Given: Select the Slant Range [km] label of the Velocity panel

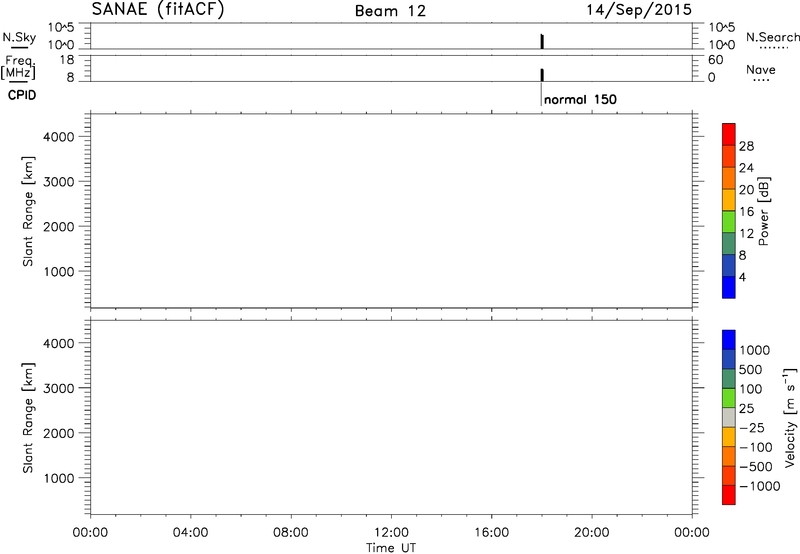Looking at the screenshot, I should [x=28, y=418].
